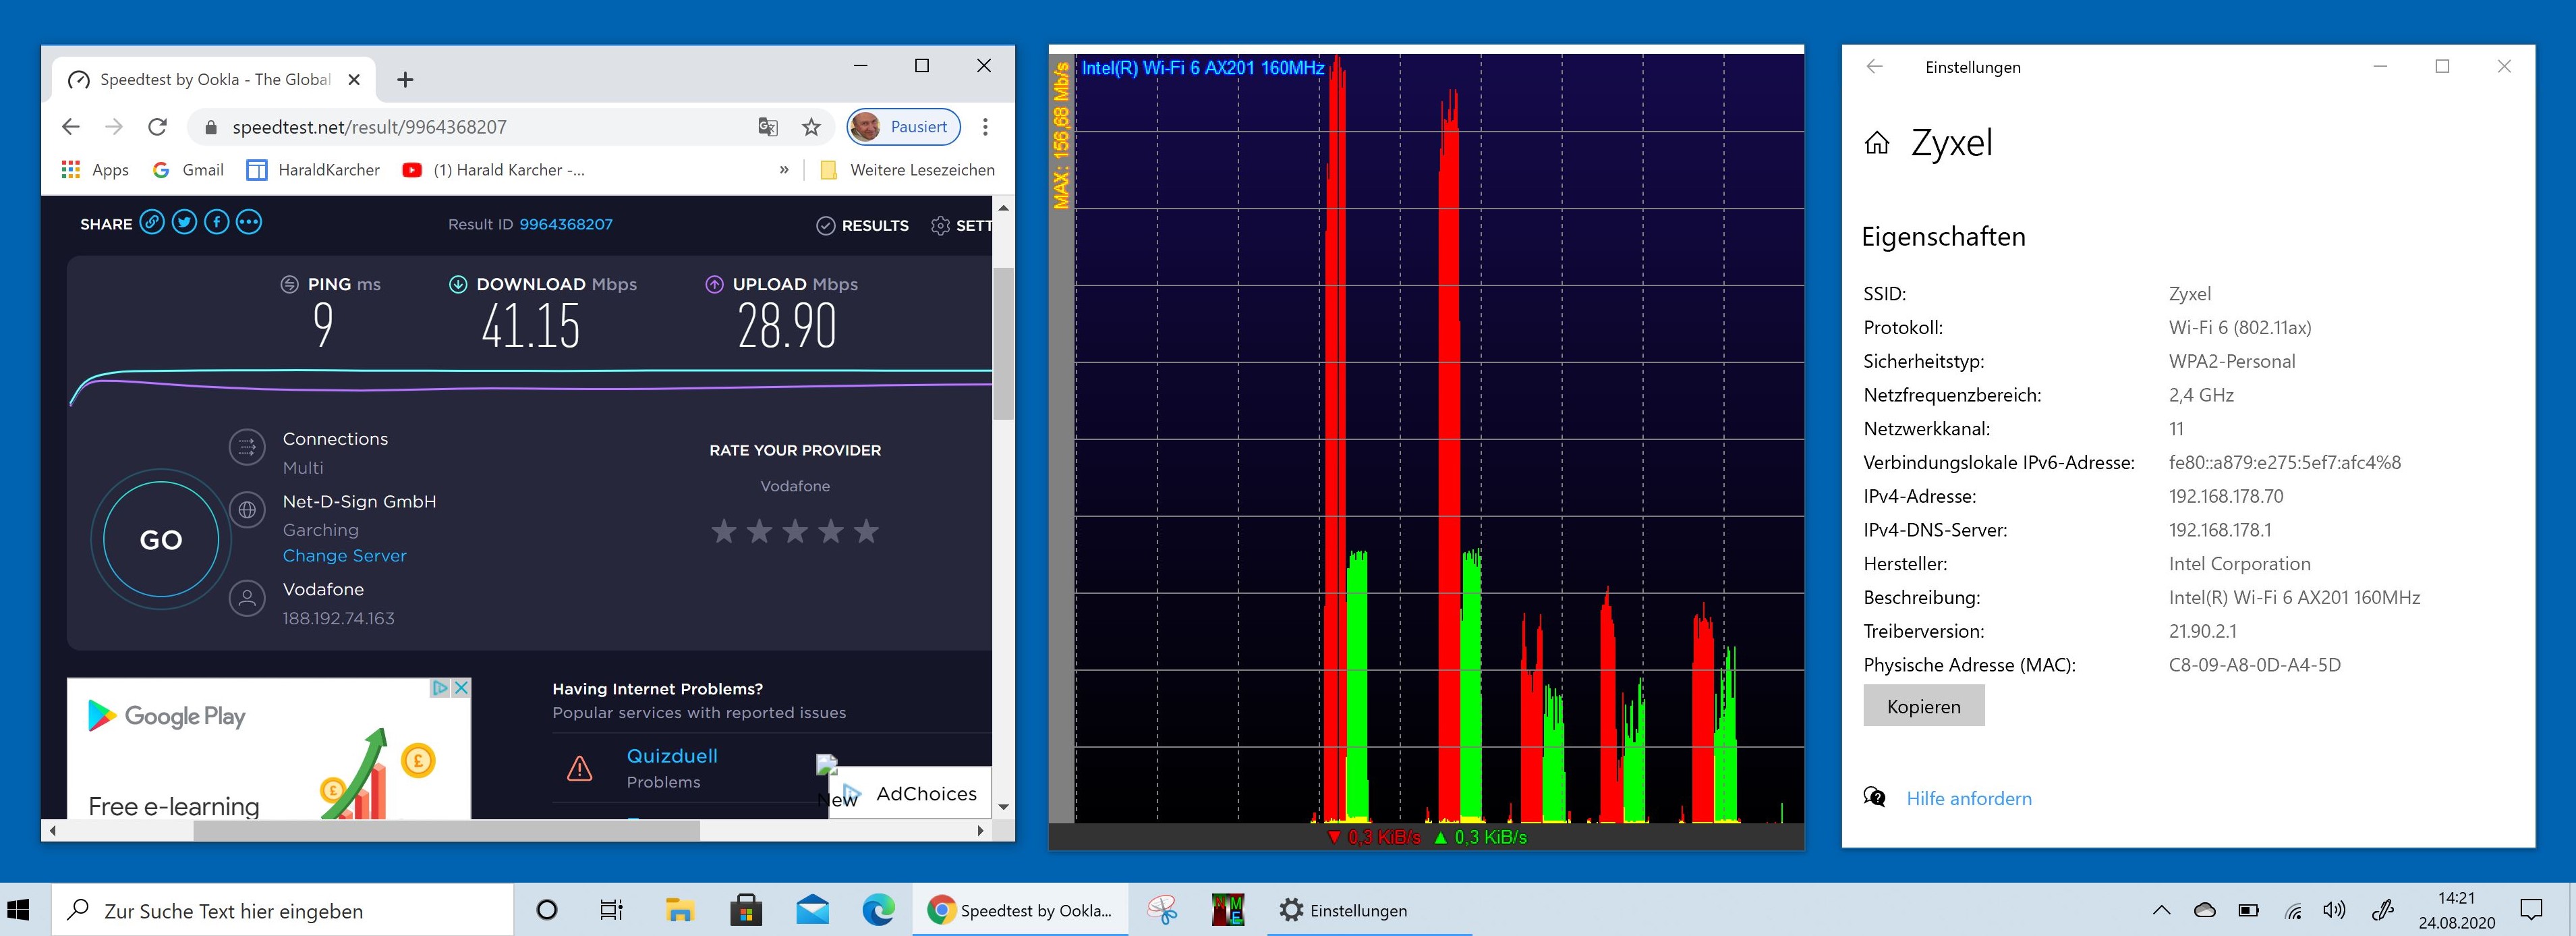Click the Google Translate icon in address bar
This screenshot has width=2576, height=936.
click(x=767, y=127)
